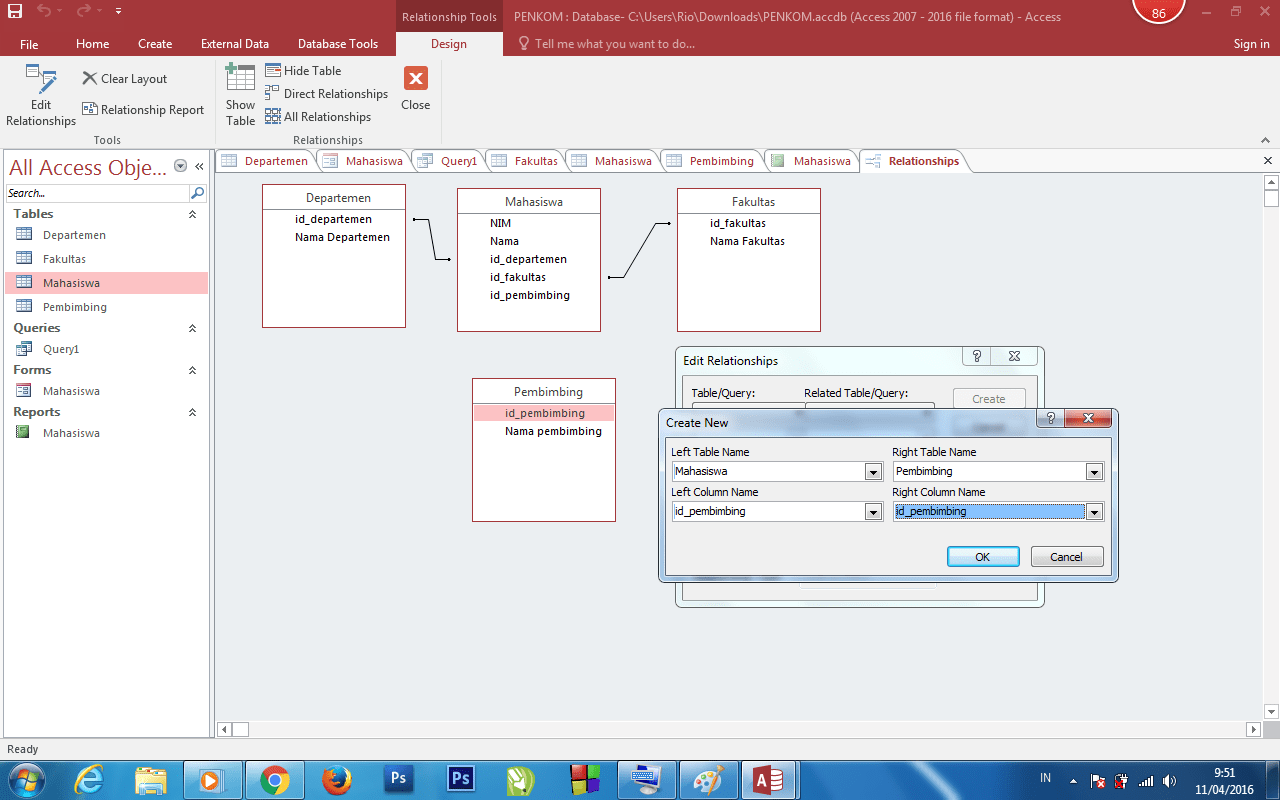Screen dimensions: 1280x800
Task: Open Paint from the taskbar
Action: tap(707, 780)
